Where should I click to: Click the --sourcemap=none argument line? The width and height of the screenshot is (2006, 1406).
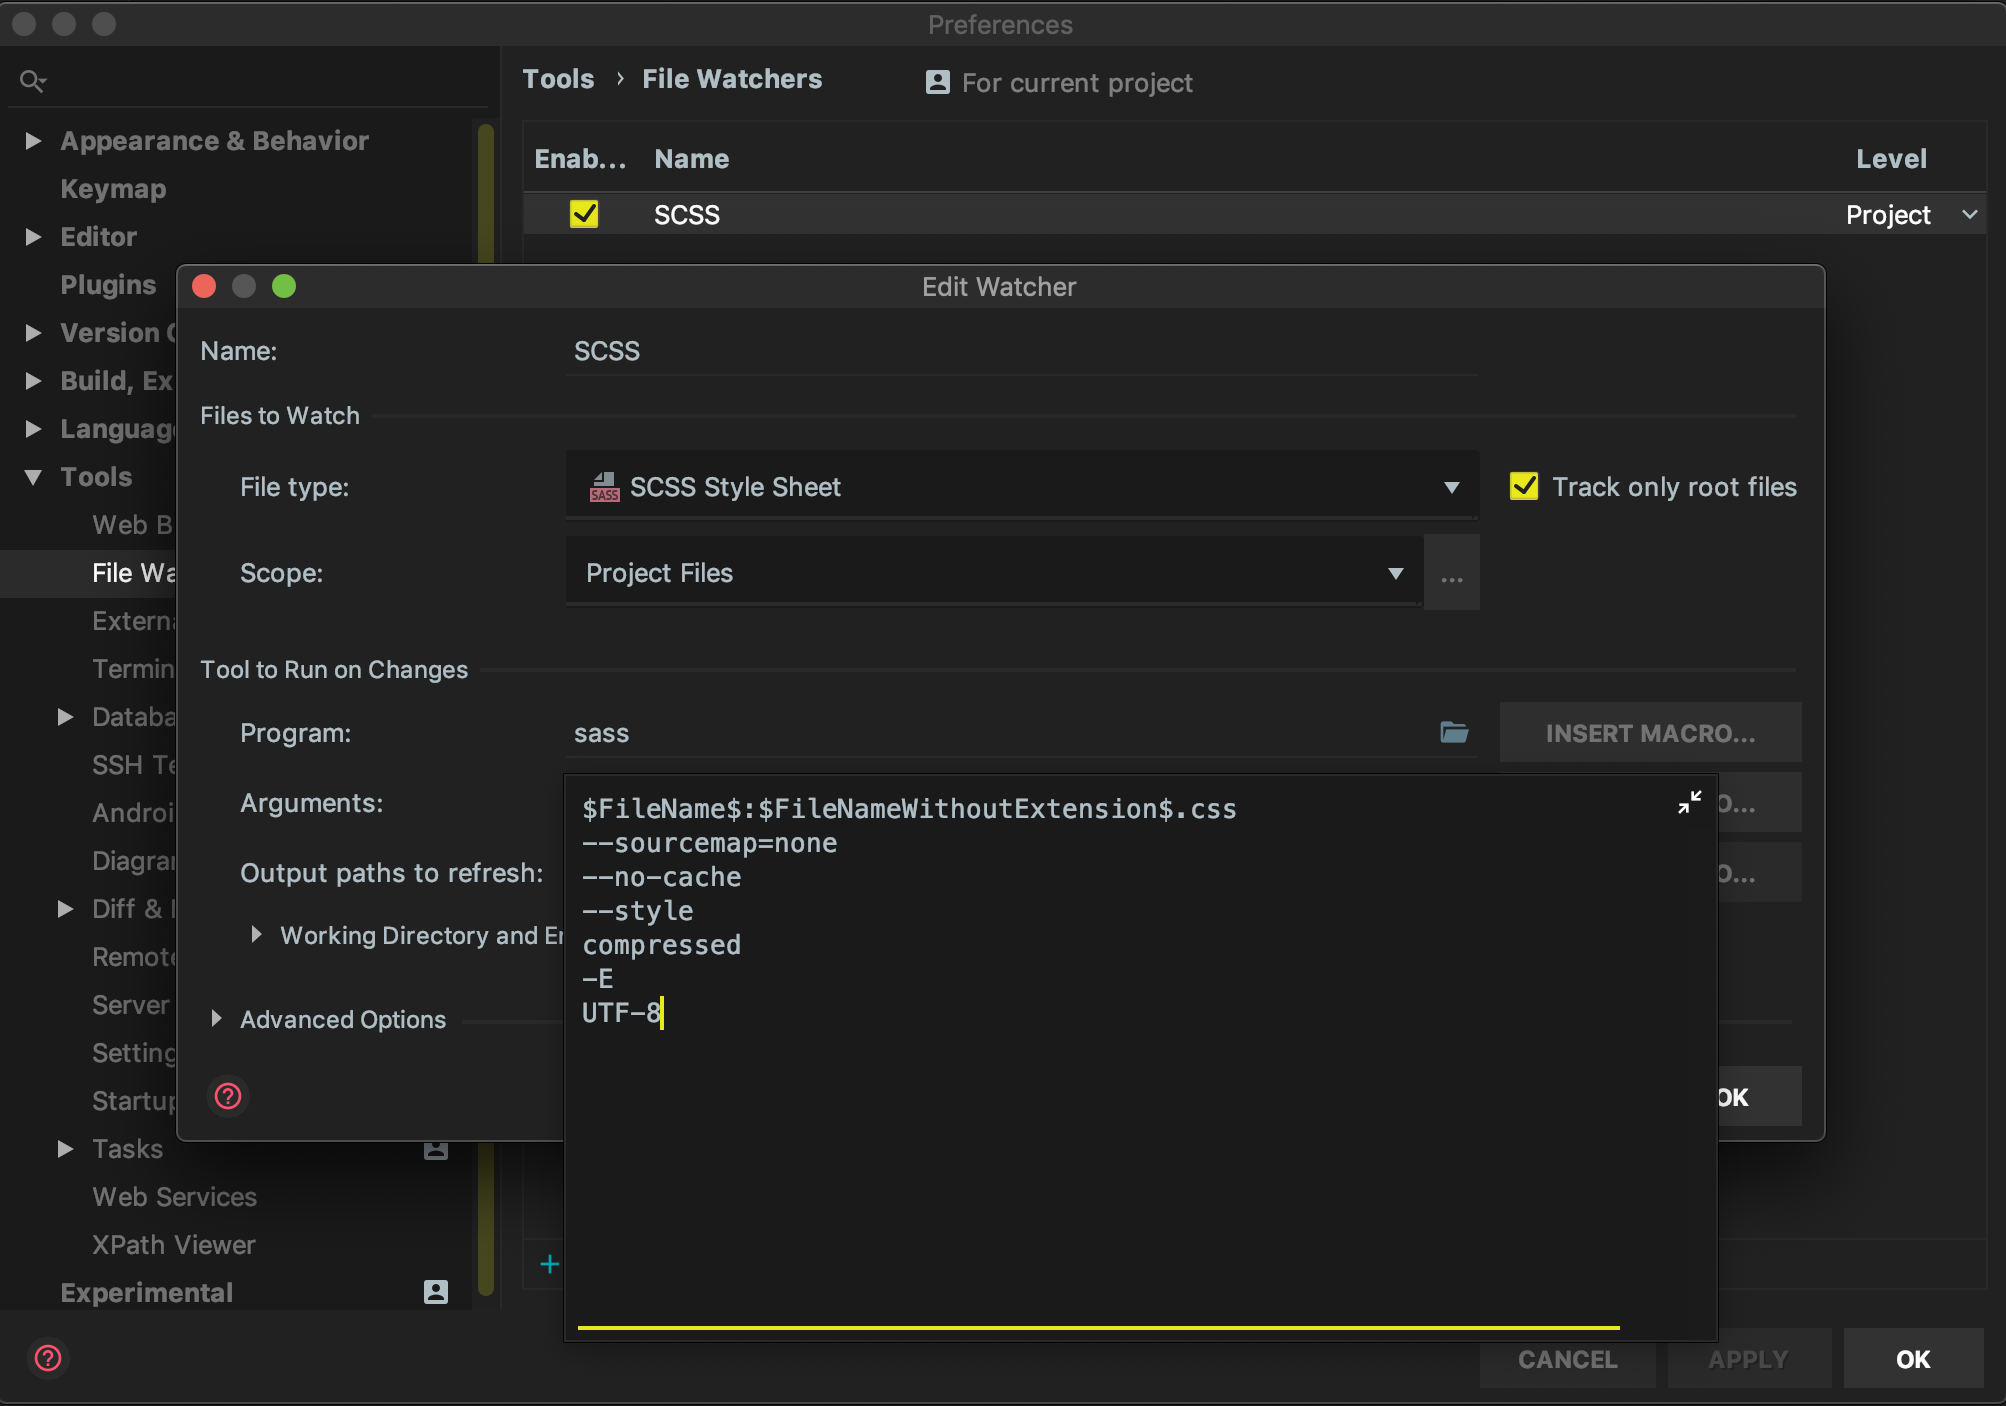coord(710,843)
